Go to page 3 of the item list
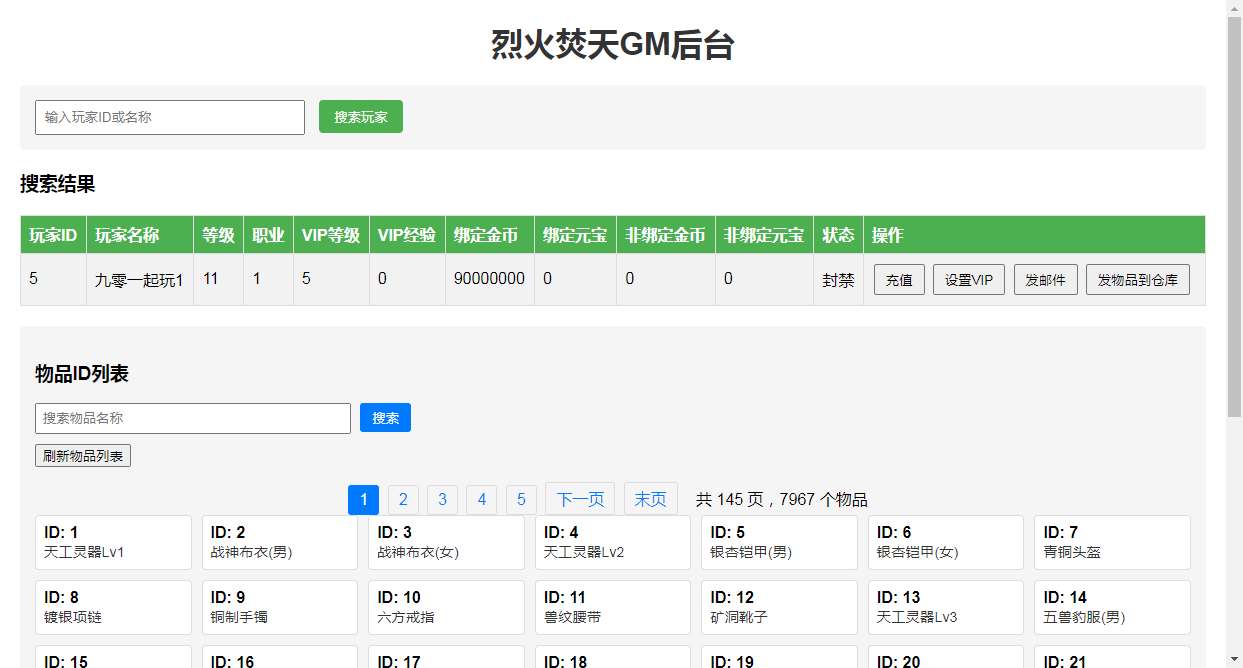The width and height of the screenshot is (1243, 668). pyautogui.click(x=442, y=499)
